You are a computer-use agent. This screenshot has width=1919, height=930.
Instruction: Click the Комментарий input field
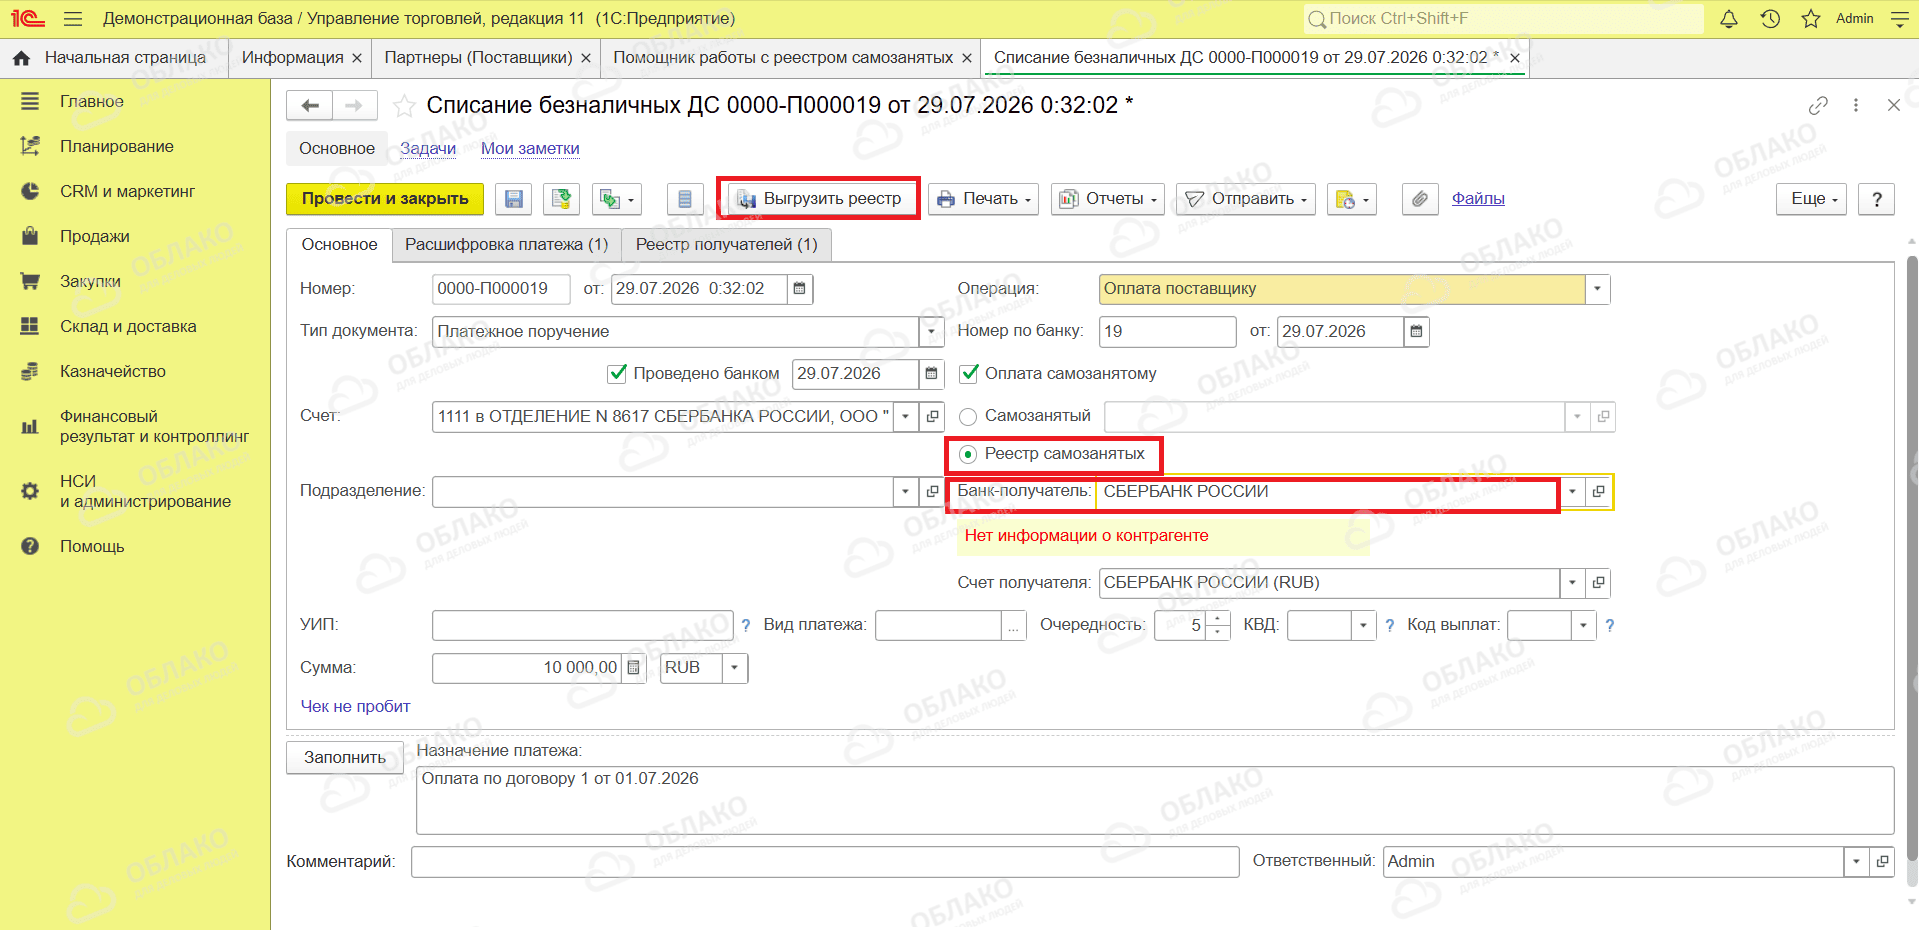click(825, 862)
